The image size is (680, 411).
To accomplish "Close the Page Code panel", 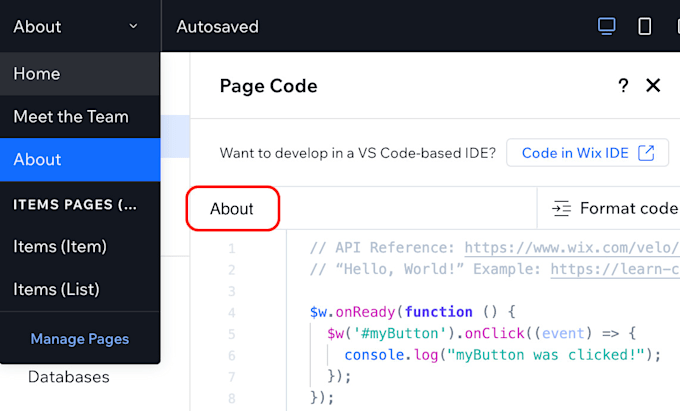I will (653, 85).
